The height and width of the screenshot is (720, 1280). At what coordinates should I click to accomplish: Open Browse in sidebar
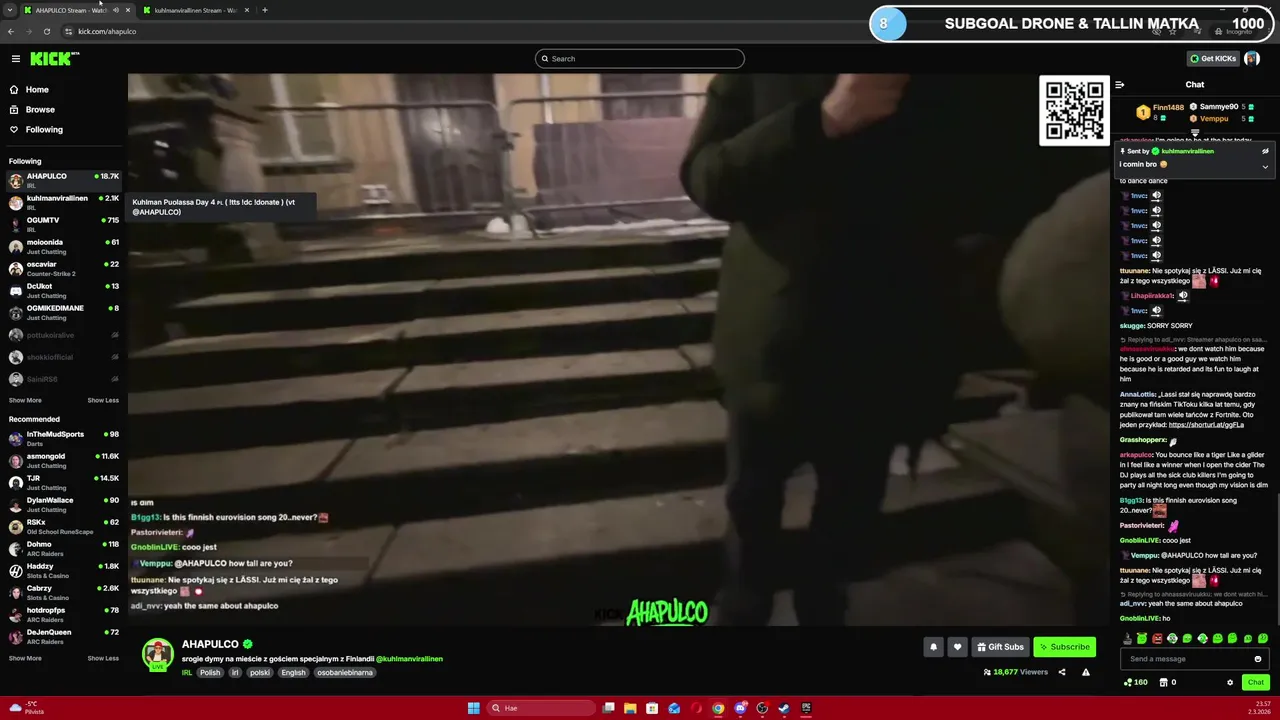click(x=40, y=110)
